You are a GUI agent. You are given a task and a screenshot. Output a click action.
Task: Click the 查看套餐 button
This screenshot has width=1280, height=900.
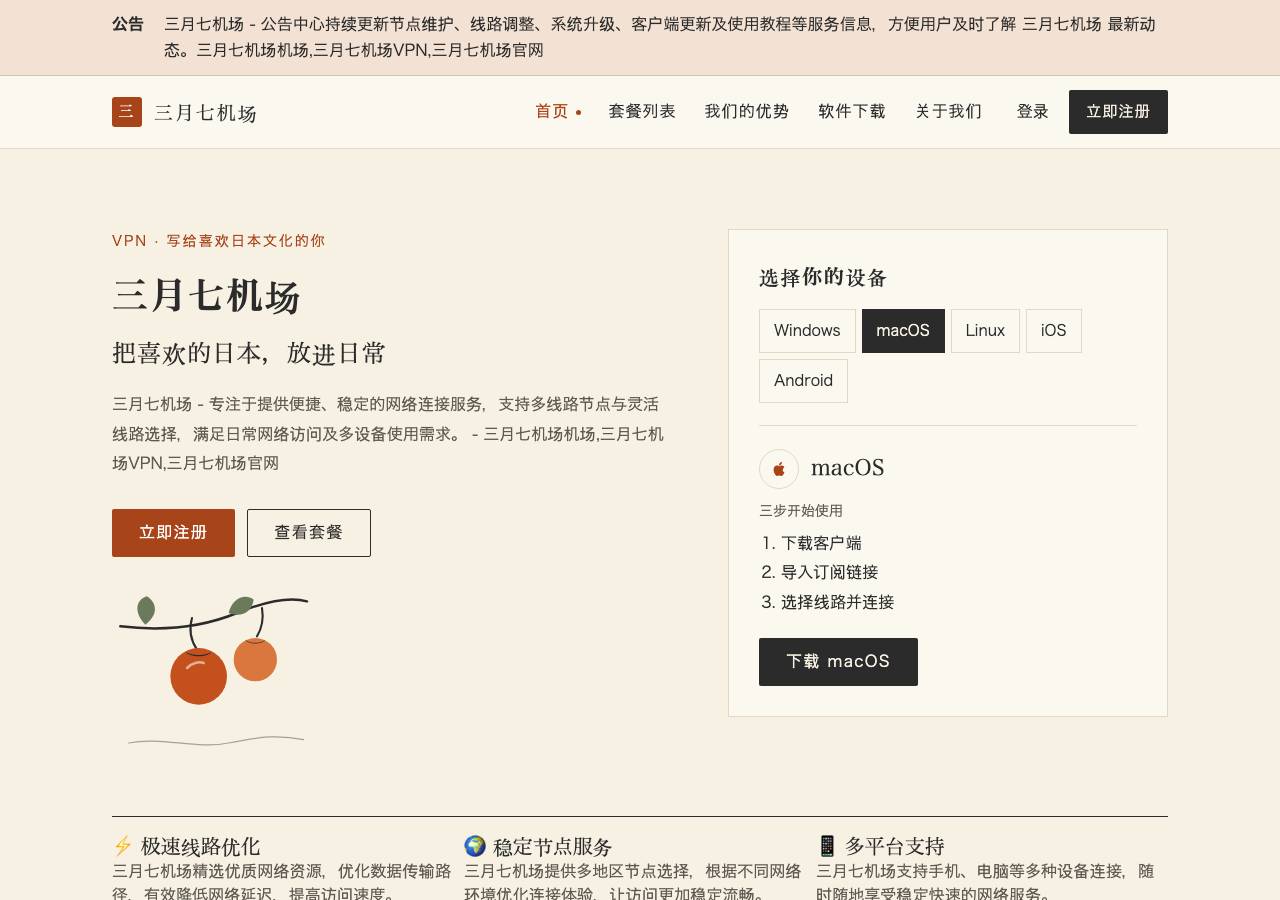coord(309,533)
